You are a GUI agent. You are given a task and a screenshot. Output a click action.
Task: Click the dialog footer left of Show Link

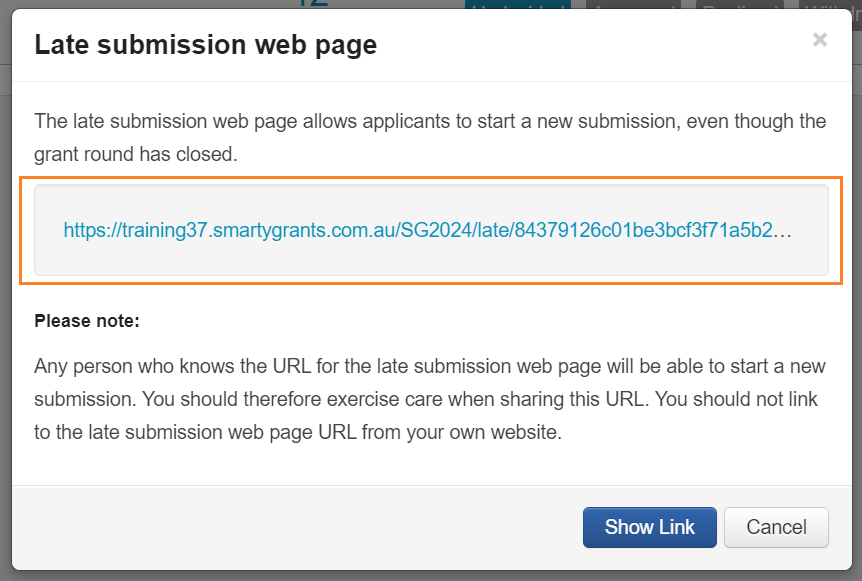click(x=300, y=527)
